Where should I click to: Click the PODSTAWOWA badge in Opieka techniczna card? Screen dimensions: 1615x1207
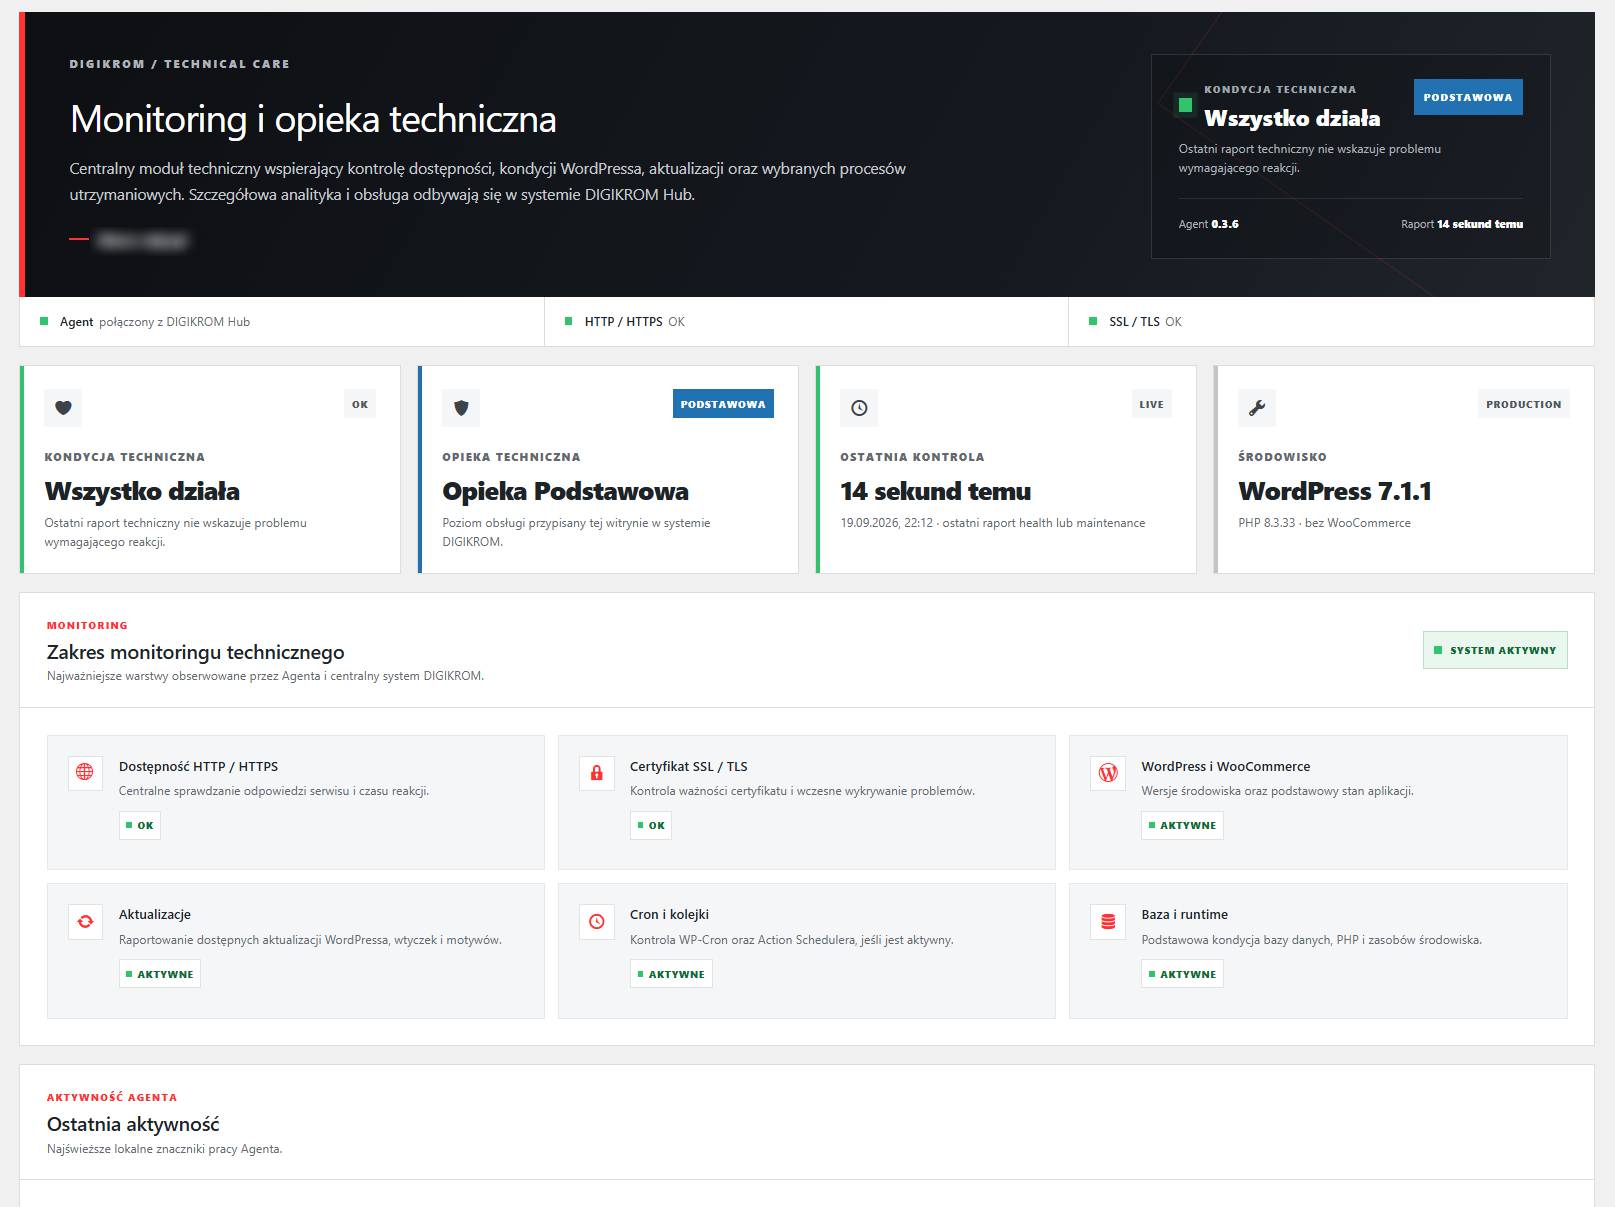coord(723,404)
